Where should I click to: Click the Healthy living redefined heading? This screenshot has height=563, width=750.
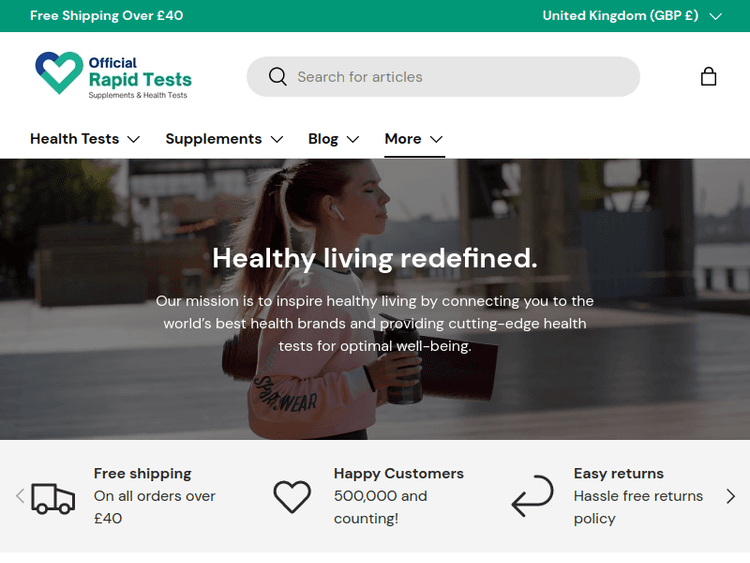pyautogui.click(x=375, y=258)
